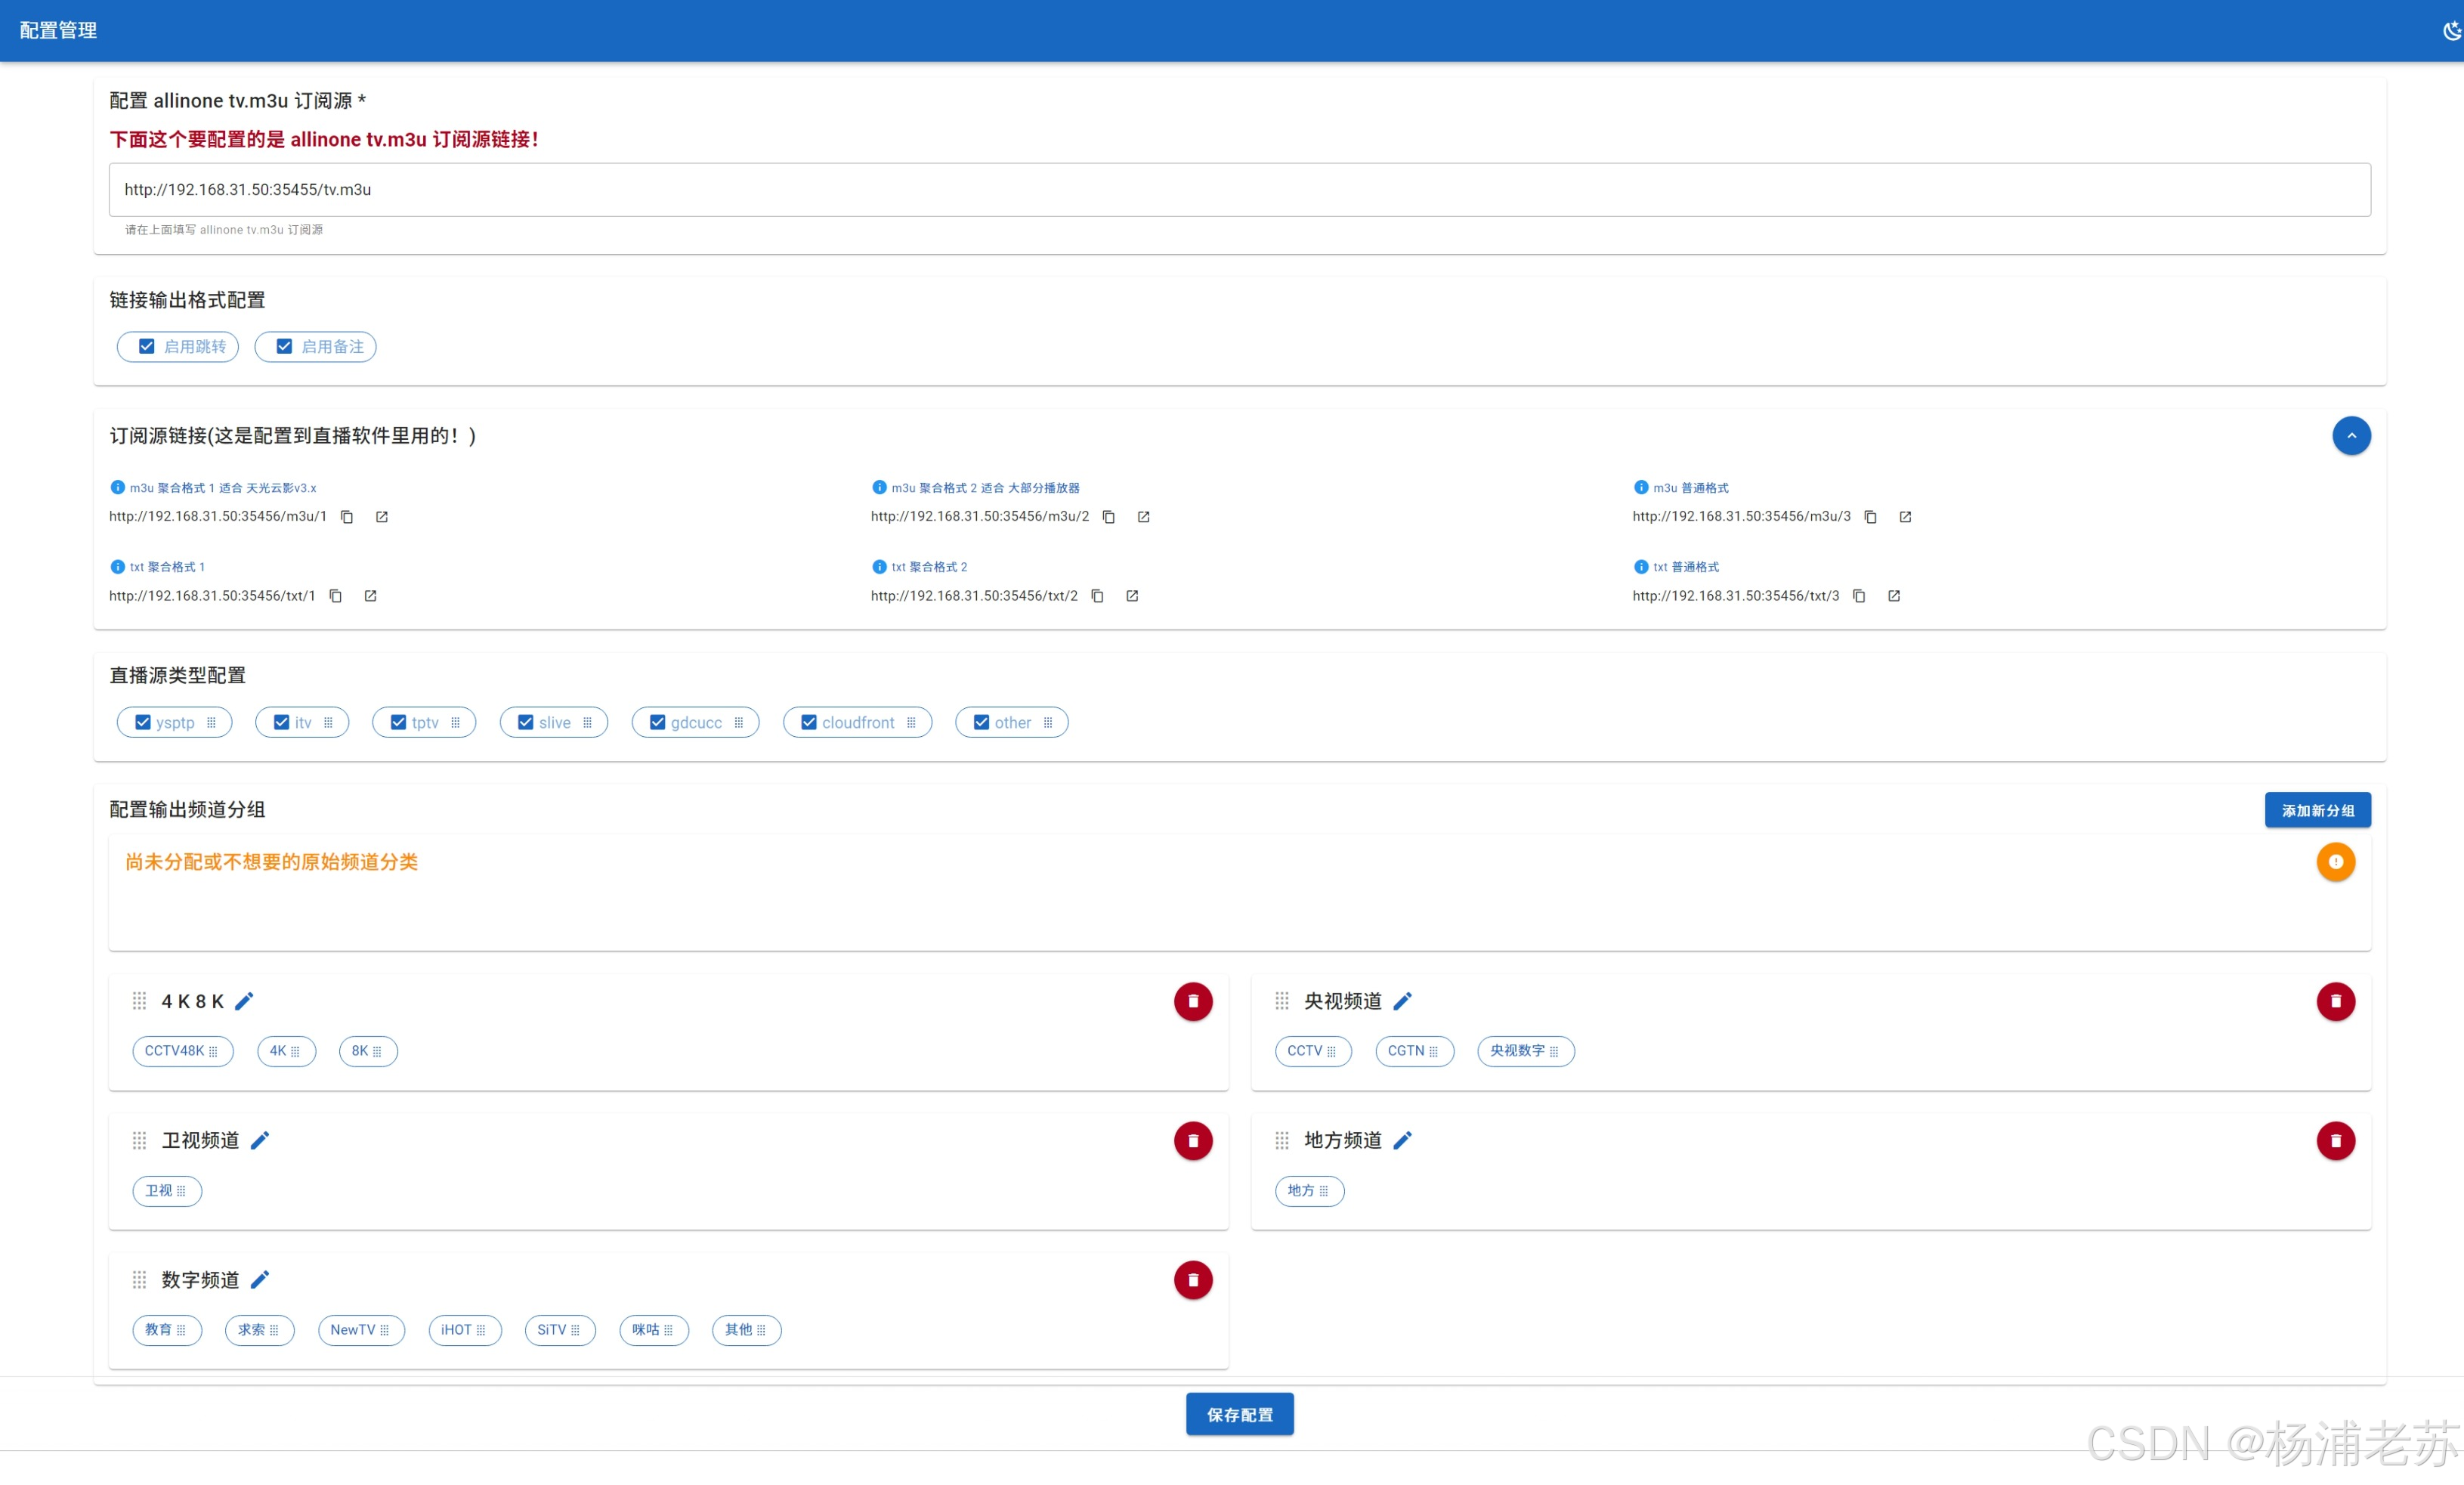
Task: Delete the 央视频道 group
Action: (x=2335, y=1001)
